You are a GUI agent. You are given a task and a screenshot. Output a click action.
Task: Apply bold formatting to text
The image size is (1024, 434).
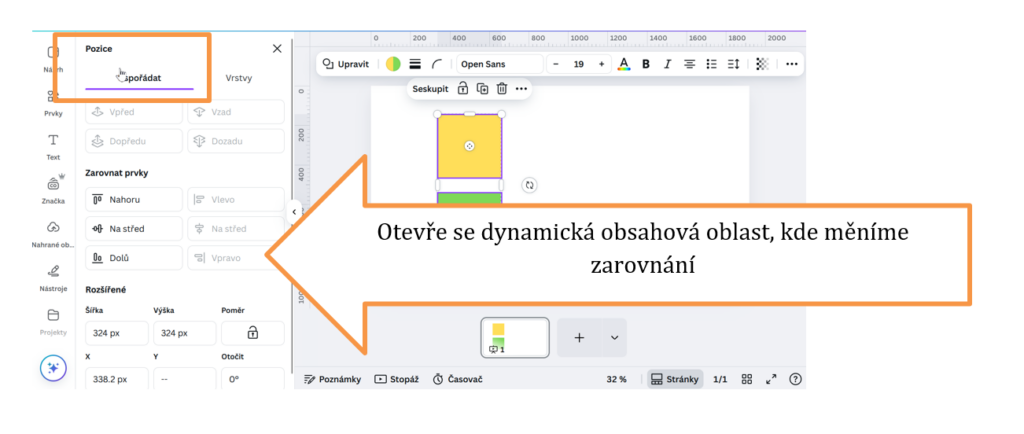pyautogui.click(x=646, y=64)
